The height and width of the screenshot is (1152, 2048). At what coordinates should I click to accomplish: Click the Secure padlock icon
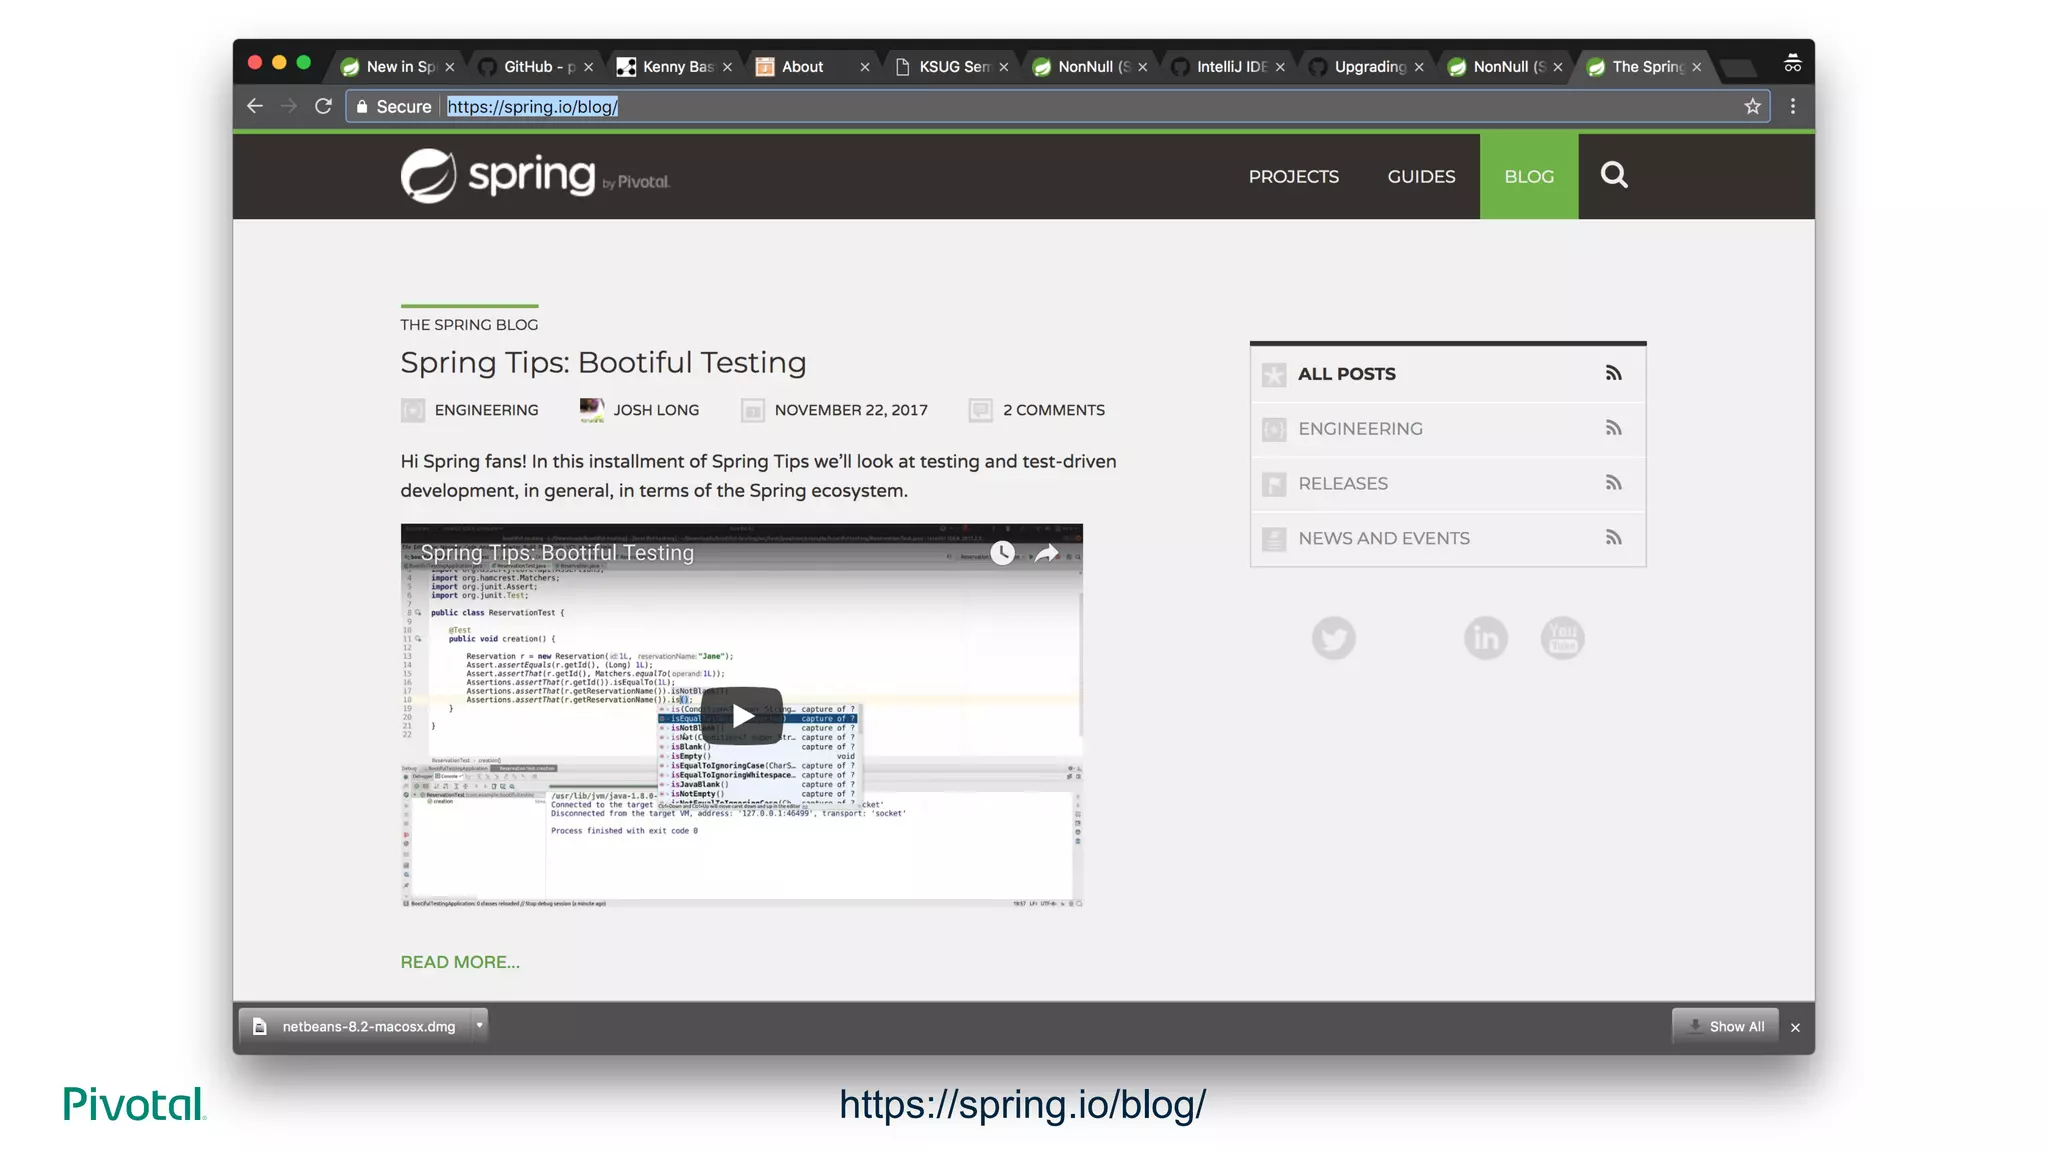362,106
